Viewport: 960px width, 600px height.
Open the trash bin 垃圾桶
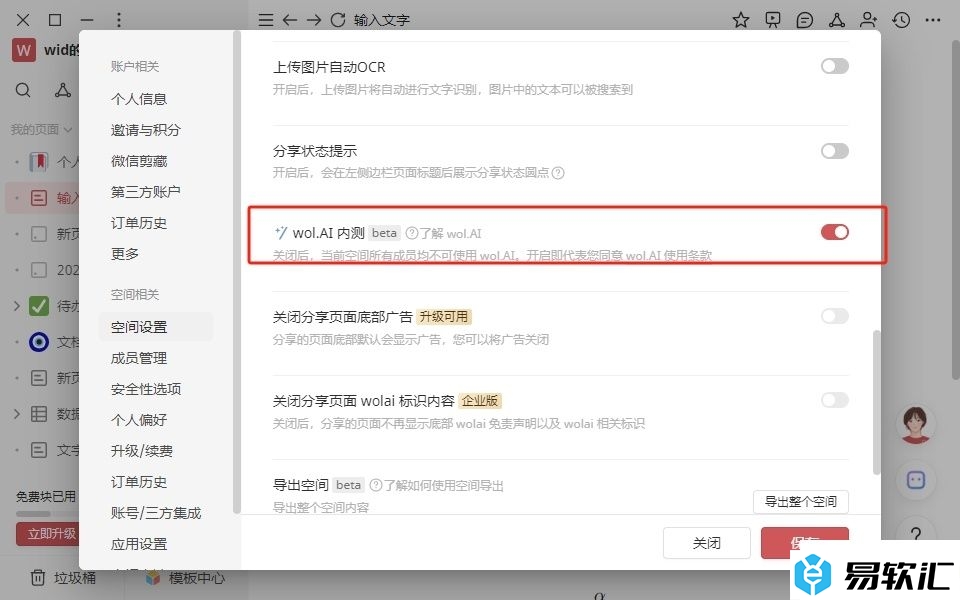pyautogui.click(x=63, y=577)
